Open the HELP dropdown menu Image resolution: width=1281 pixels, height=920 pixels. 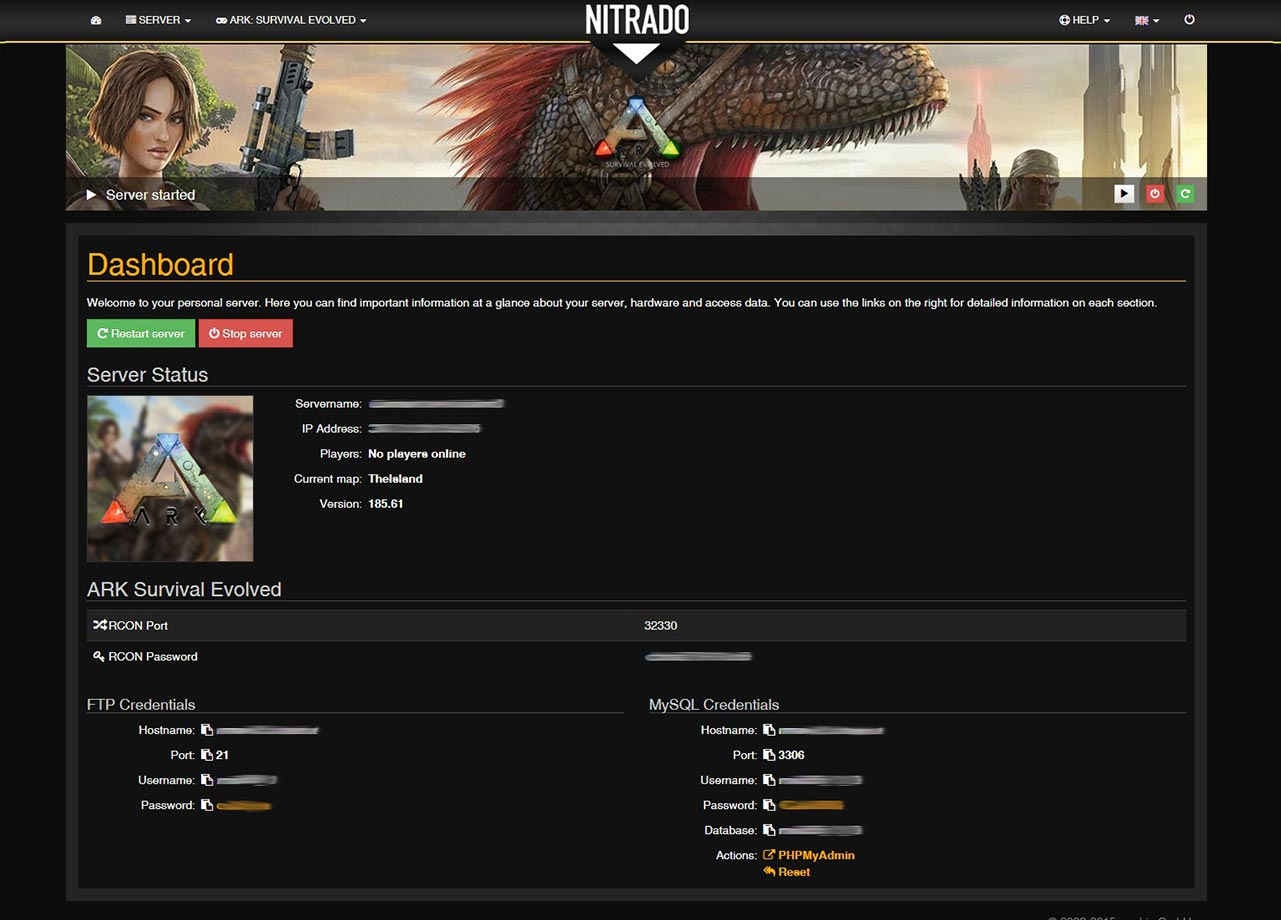point(1085,20)
